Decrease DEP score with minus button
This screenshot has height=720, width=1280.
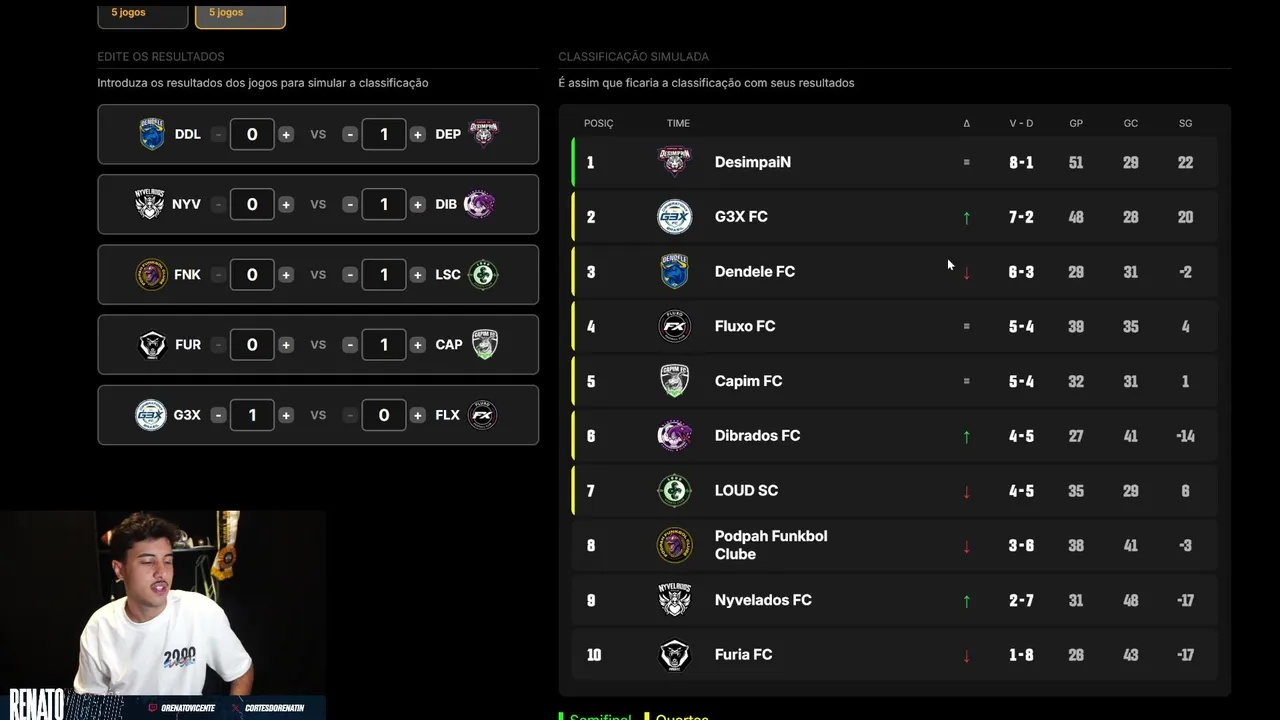coord(350,134)
